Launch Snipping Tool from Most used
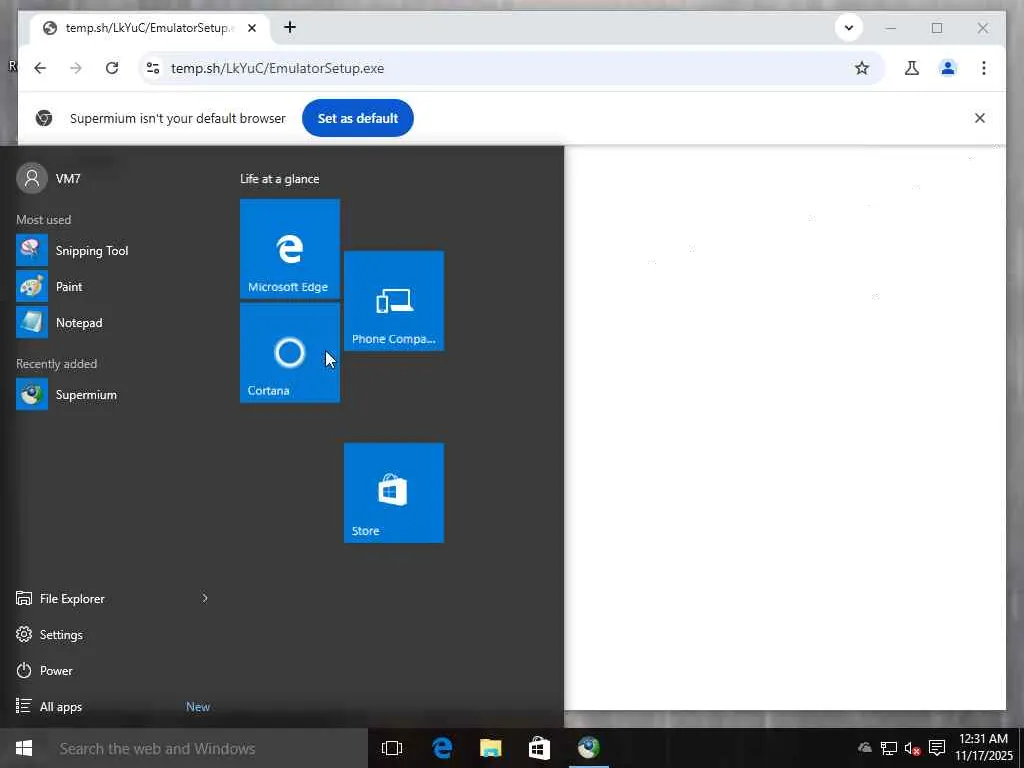 coord(111,251)
